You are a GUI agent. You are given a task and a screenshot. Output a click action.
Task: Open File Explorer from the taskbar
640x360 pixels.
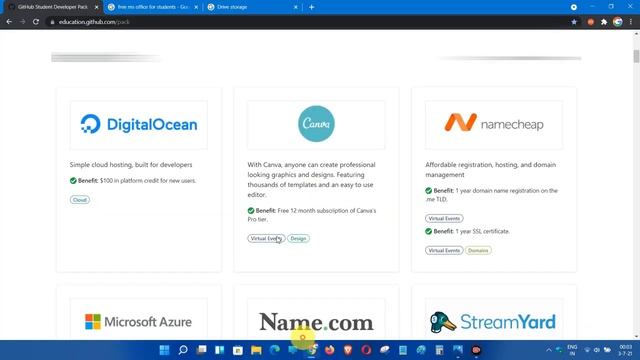256,350
